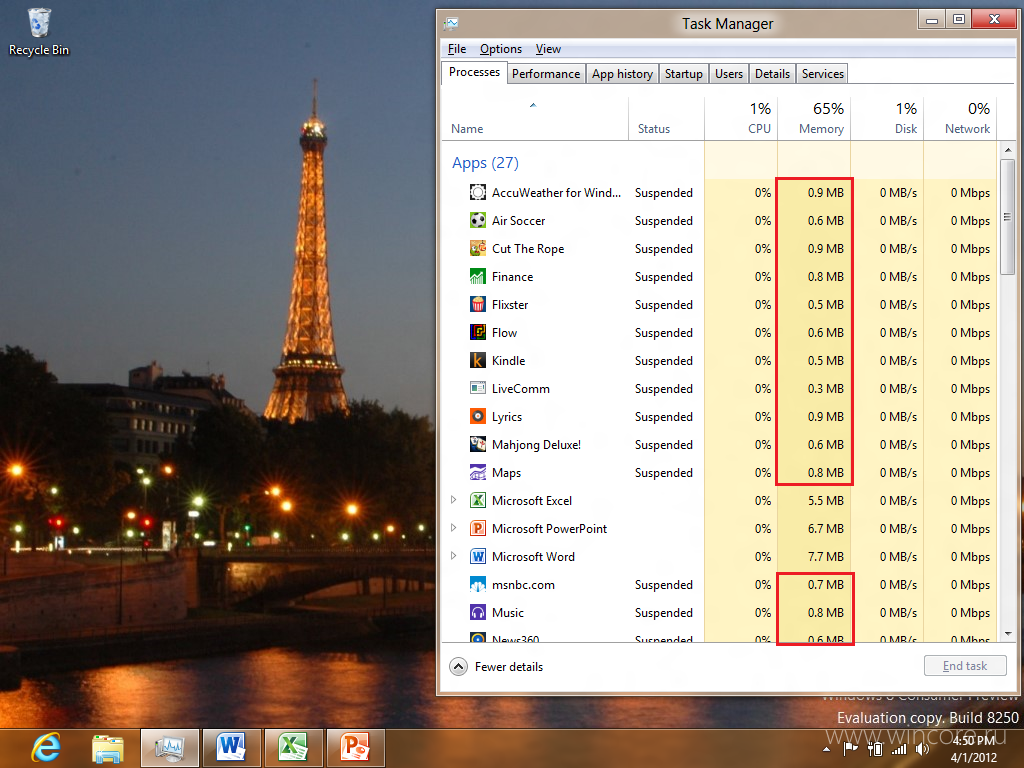1024x768 pixels.
Task: Switch to the Users tab
Action: coord(729,74)
